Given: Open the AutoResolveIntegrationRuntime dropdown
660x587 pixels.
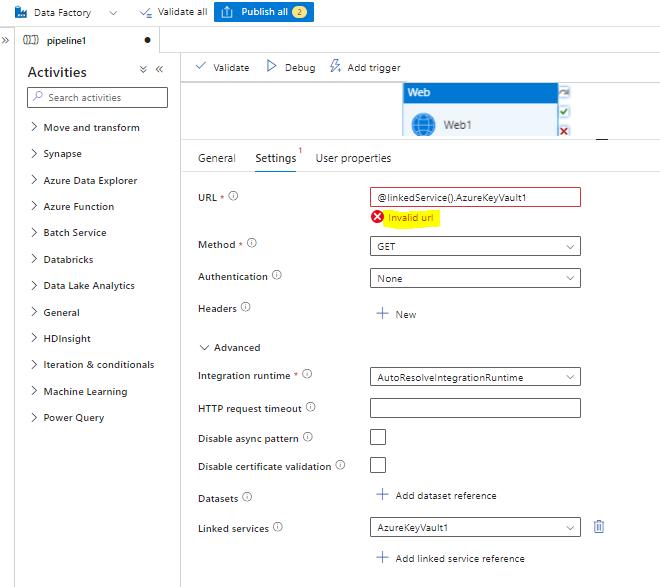Looking at the screenshot, I should pyautogui.click(x=475, y=377).
